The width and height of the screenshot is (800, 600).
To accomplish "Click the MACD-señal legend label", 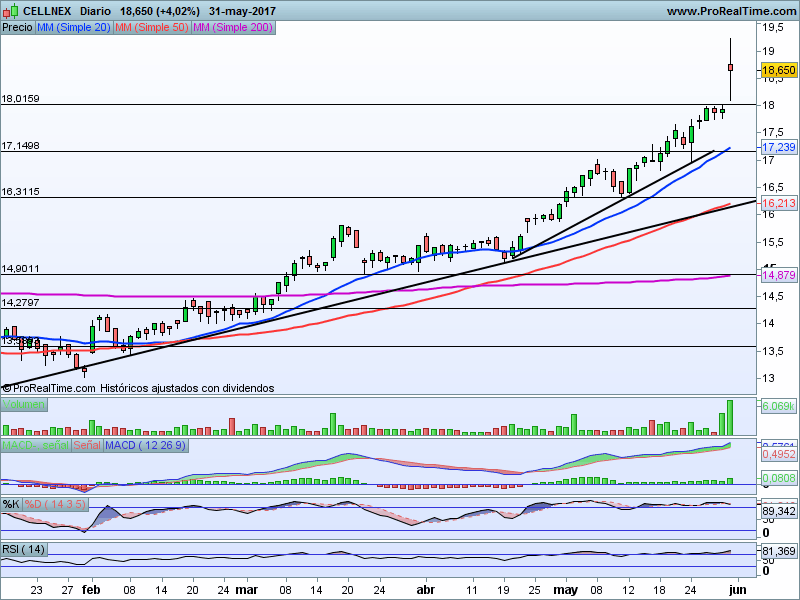I will [x=36, y=445].
